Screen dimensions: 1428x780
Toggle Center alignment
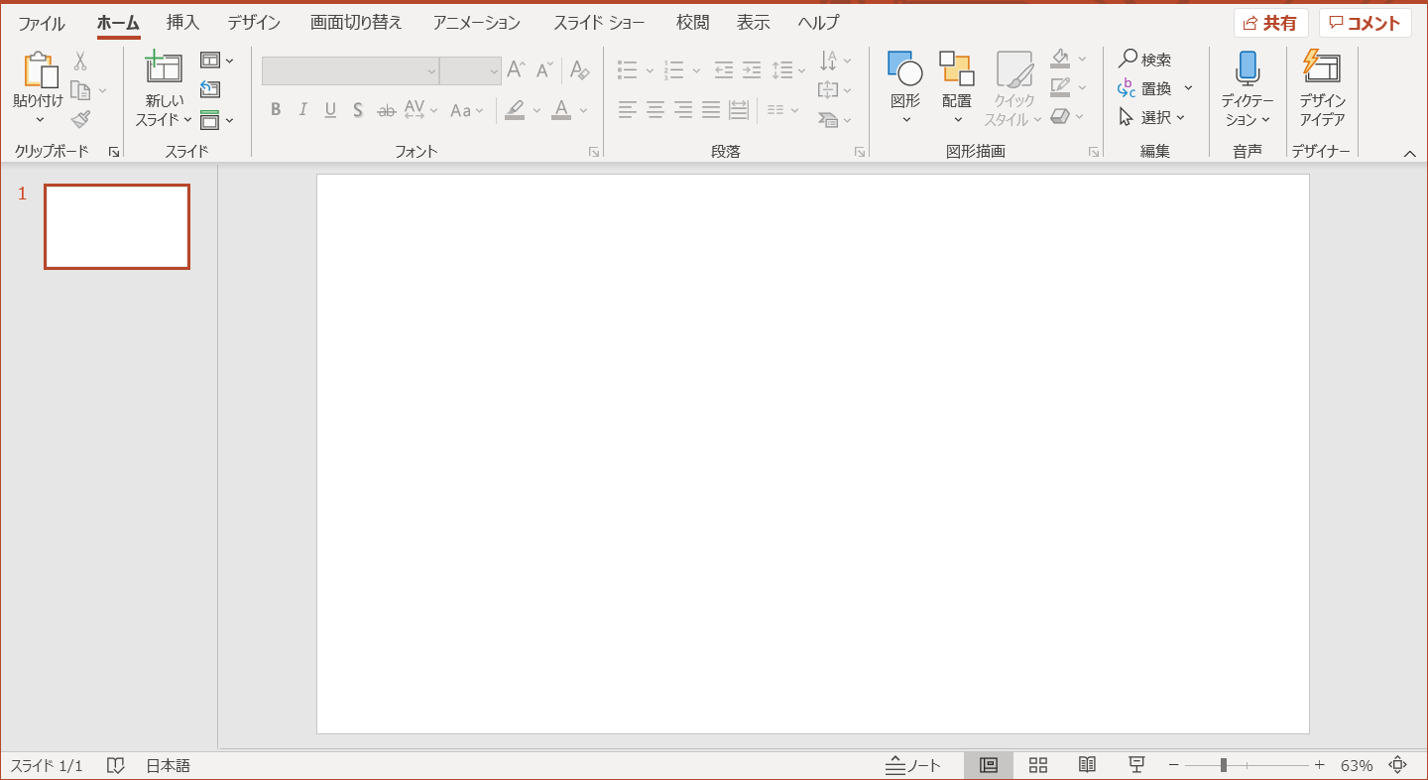pos(655,110)
